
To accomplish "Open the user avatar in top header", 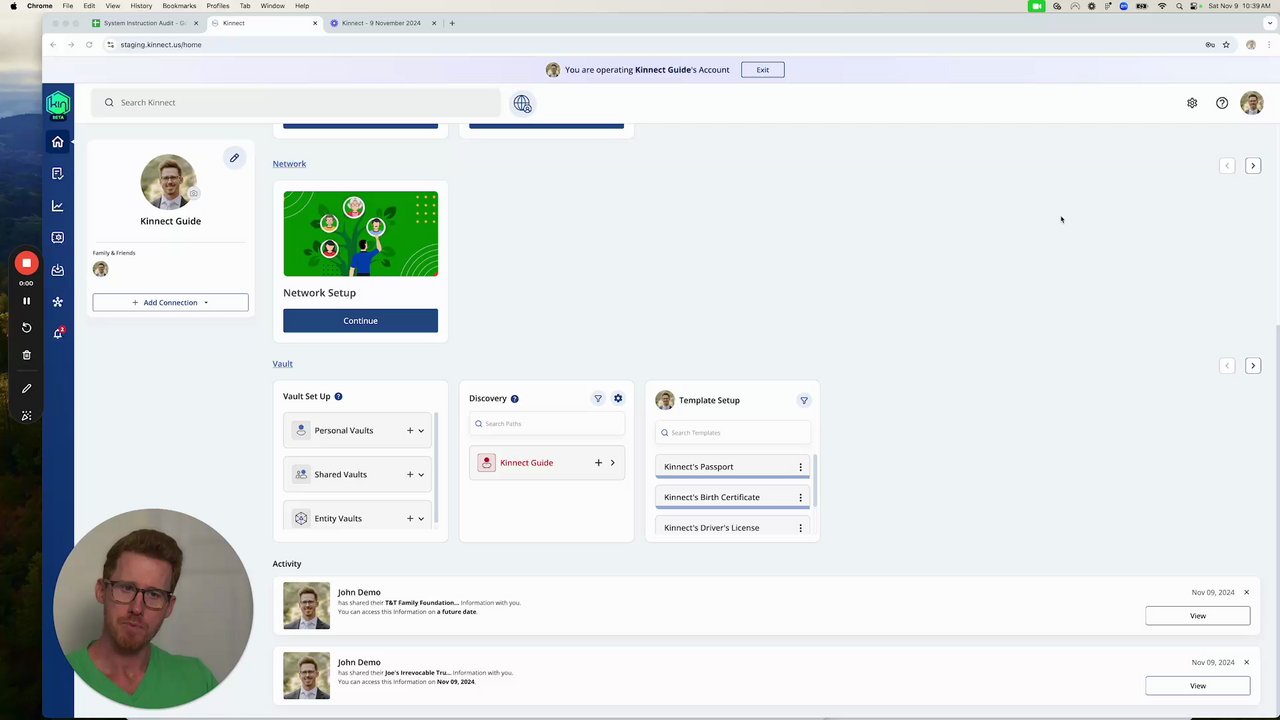I will [1252, 103].
